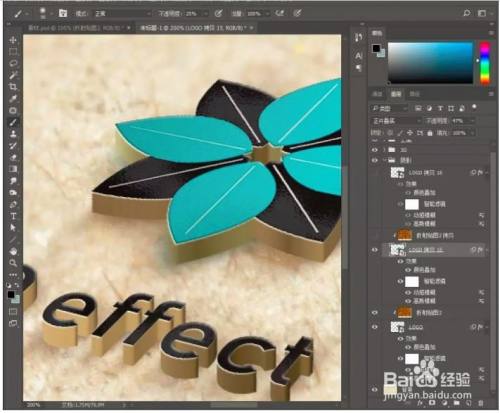Select the Clone Stamp tool
Viewport: 500px width, 413px height.
(x=13, y=134)
